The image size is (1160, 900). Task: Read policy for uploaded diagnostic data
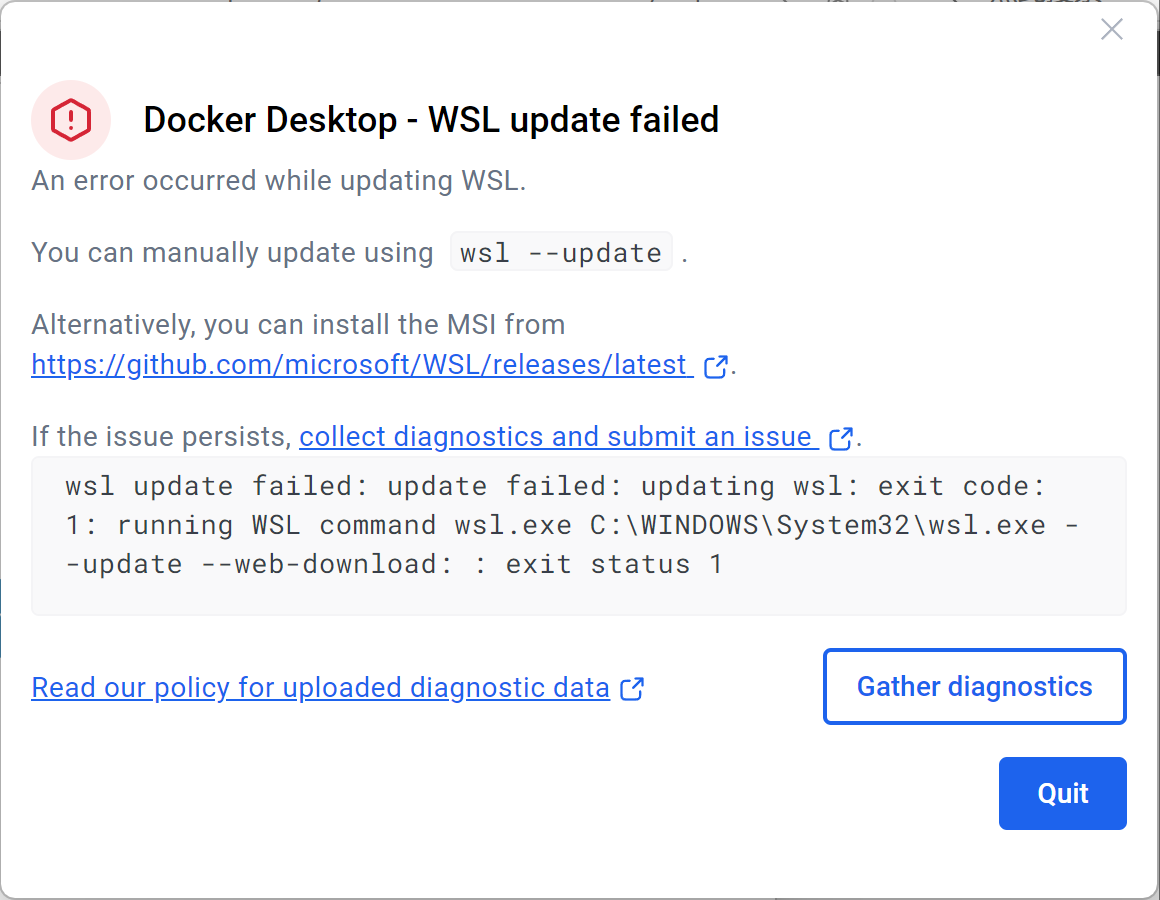coord(320,688)
